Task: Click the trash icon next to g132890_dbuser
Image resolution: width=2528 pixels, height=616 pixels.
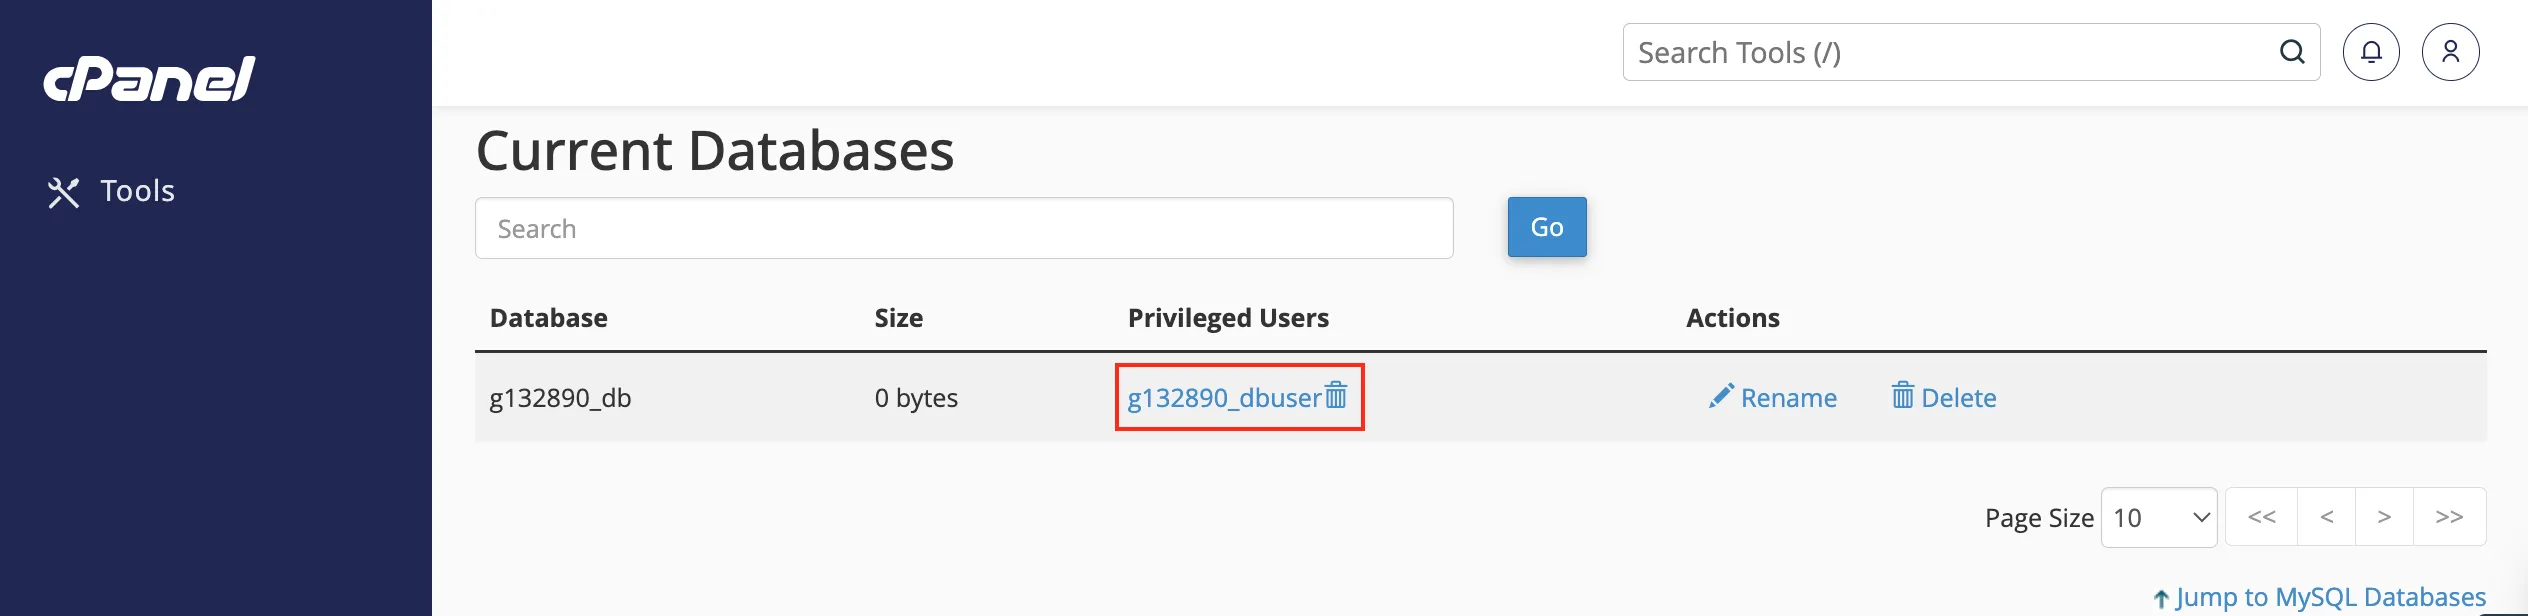Action: point(1336,396)
